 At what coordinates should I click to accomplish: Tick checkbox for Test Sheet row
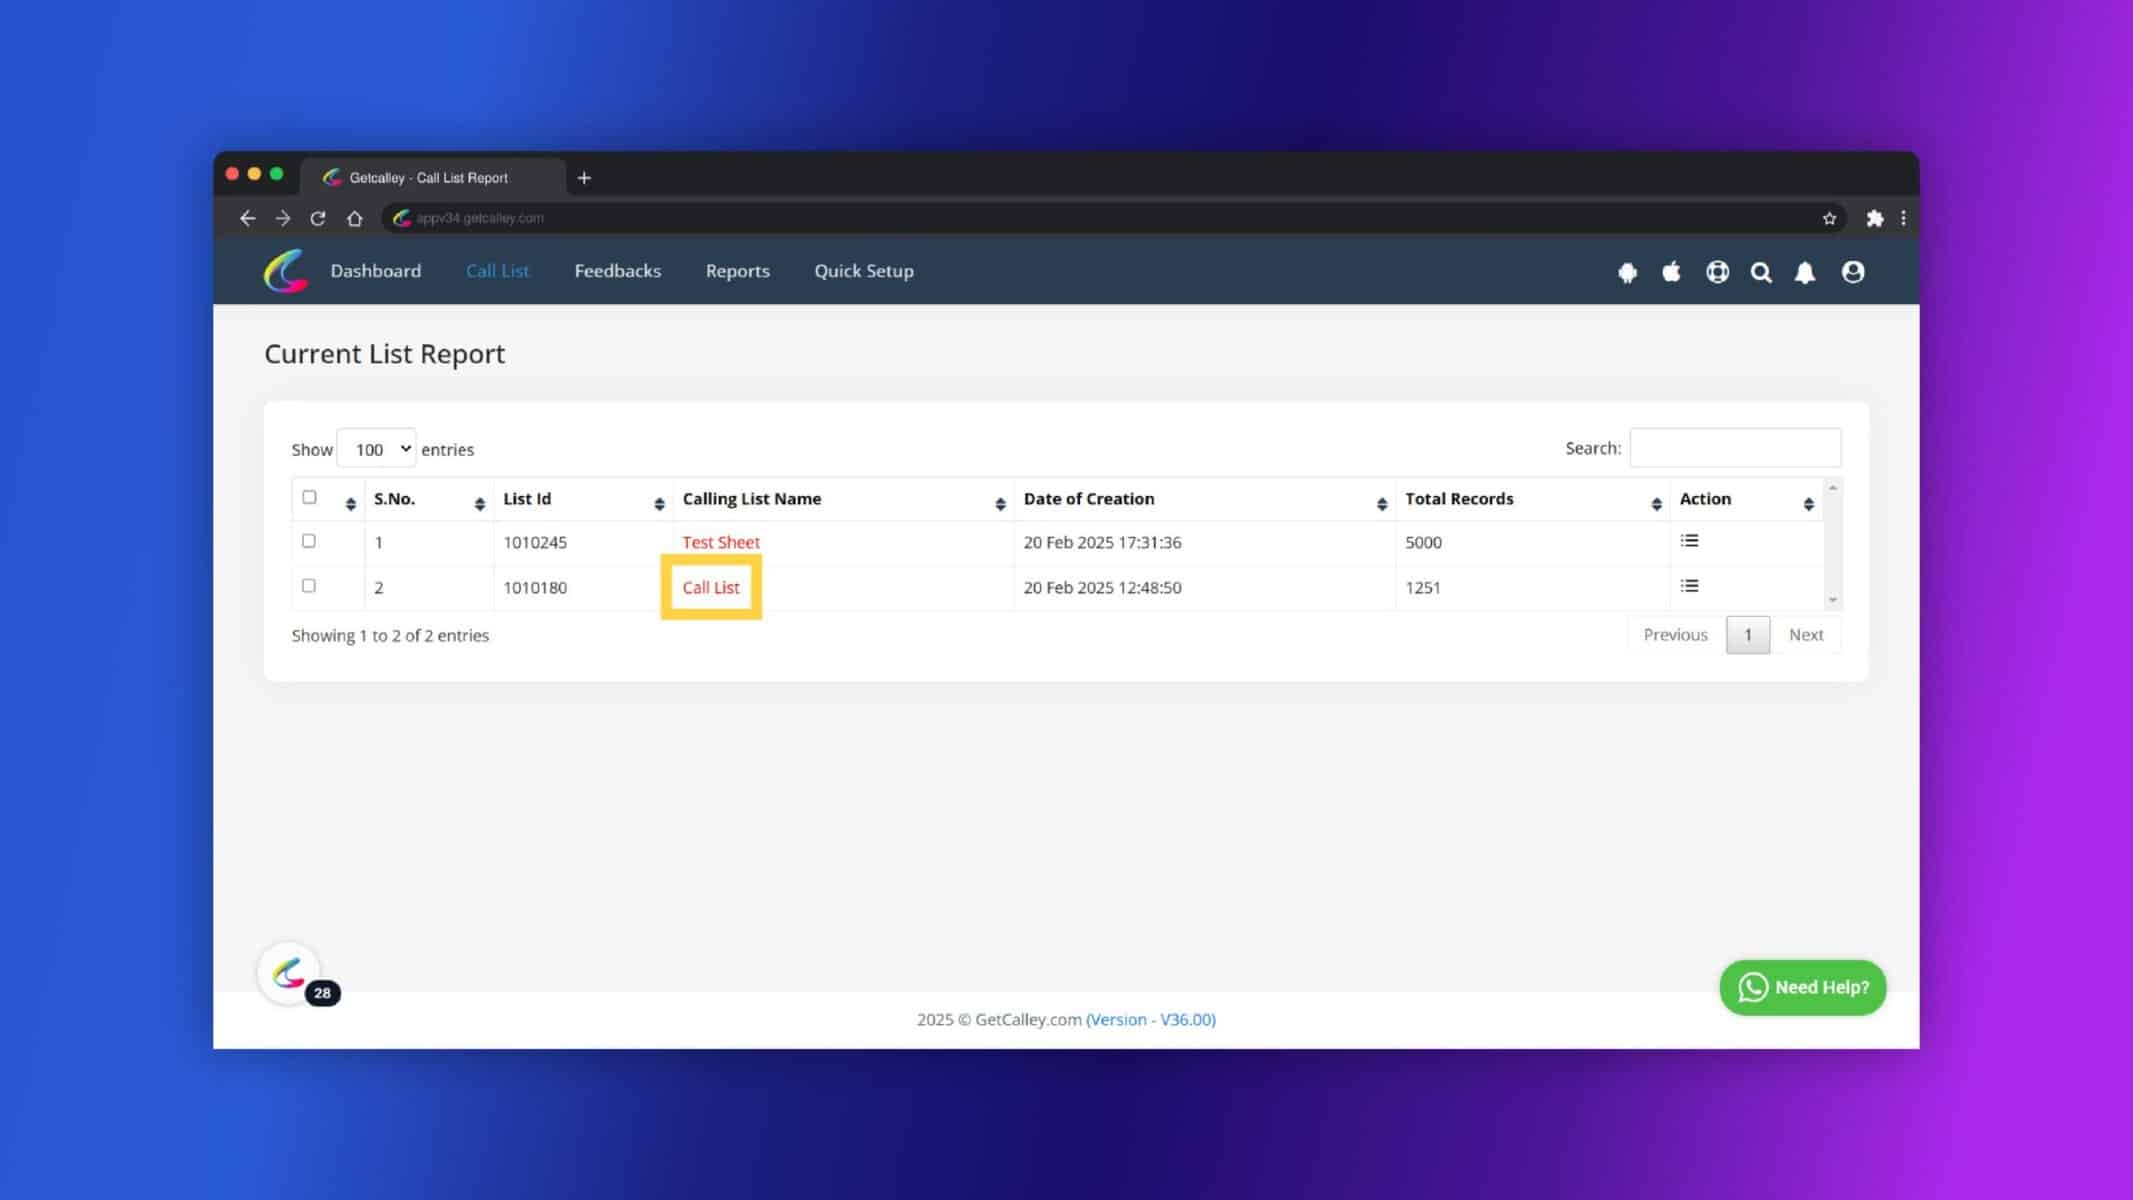pos(309,541)
